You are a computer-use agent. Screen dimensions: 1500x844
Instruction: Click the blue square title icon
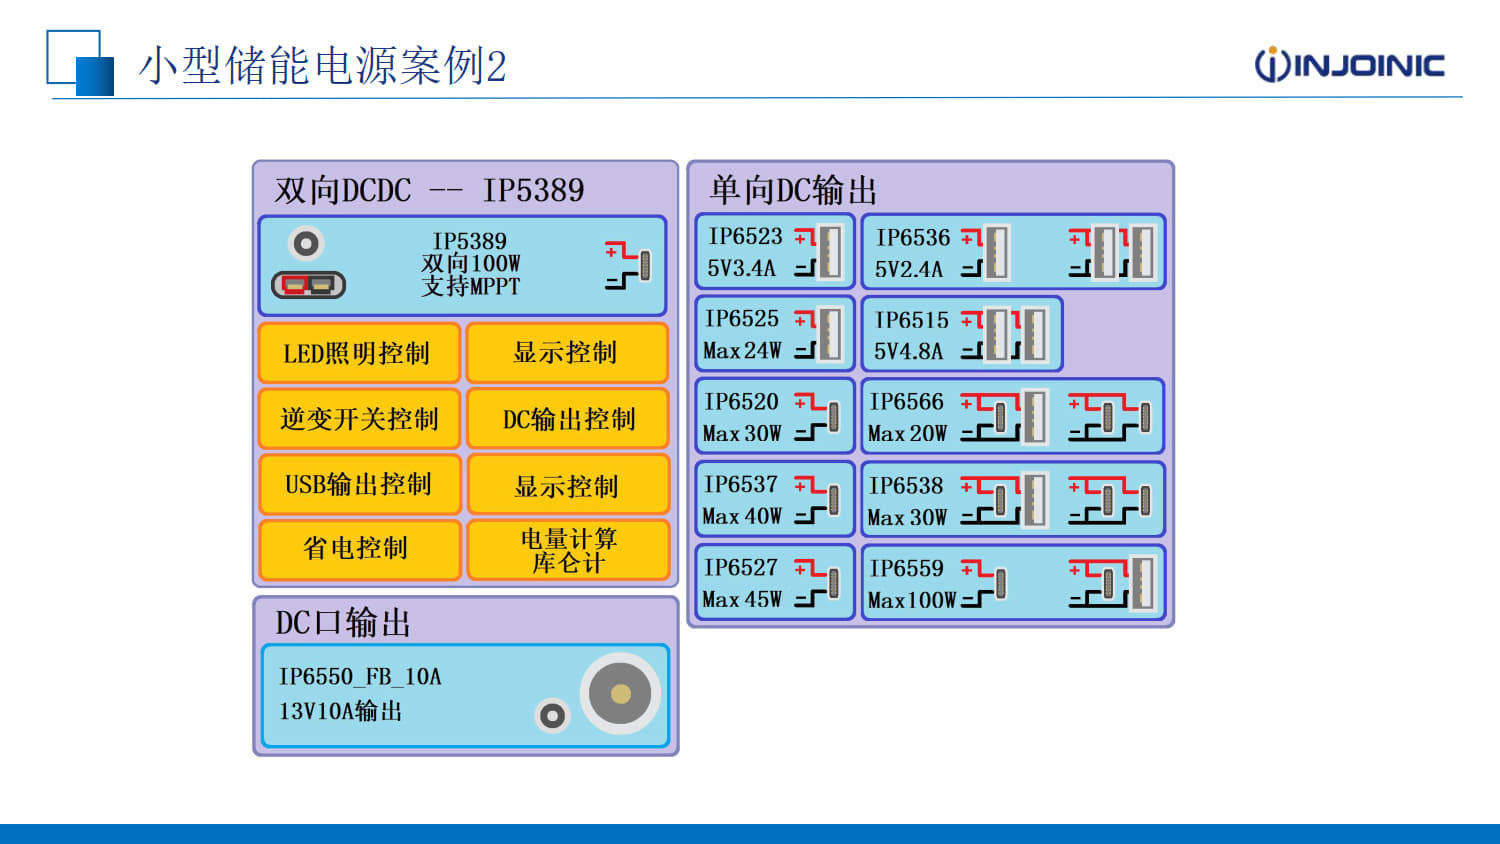[80, 63]
